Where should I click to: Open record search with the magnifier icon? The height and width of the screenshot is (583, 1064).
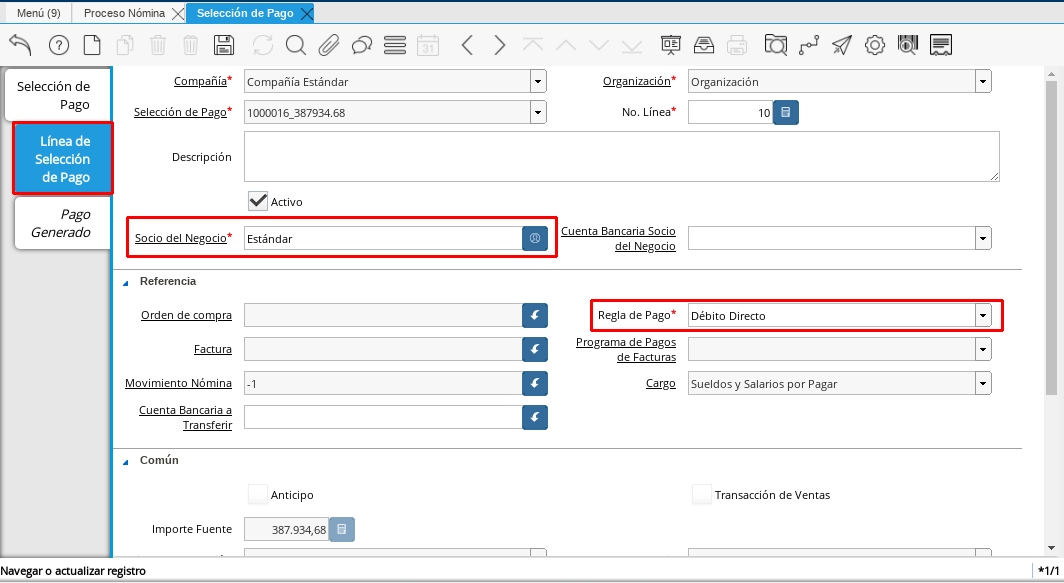296,45
